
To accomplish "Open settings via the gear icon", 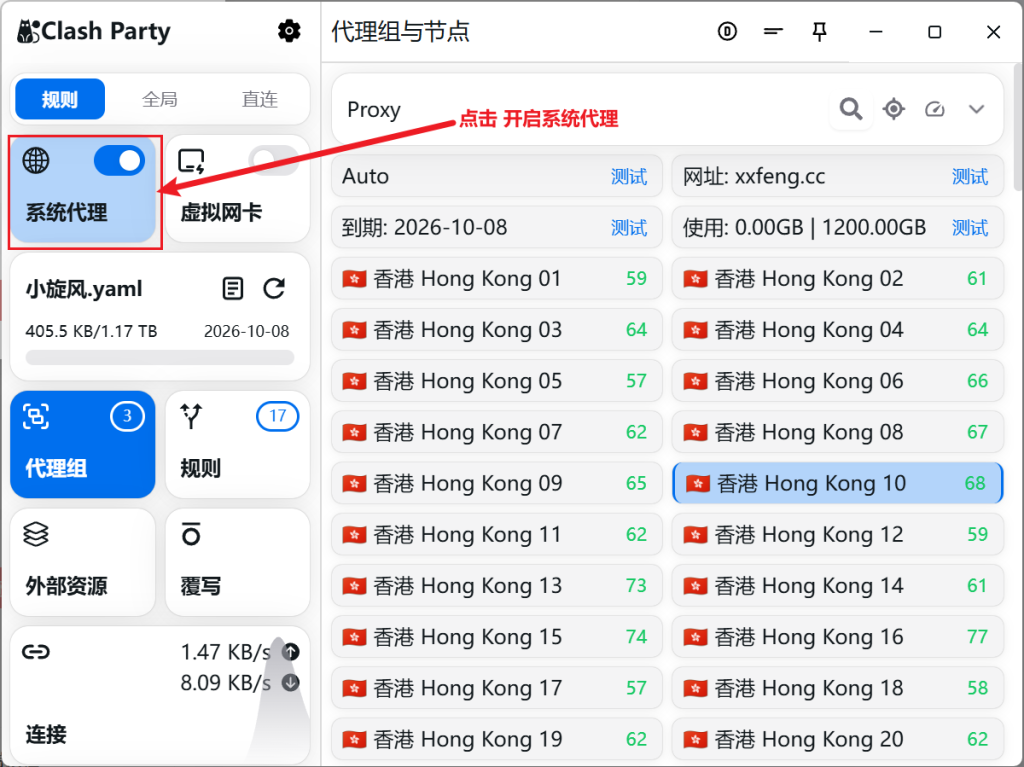I will pyautogui.click(x=289, y=32).
